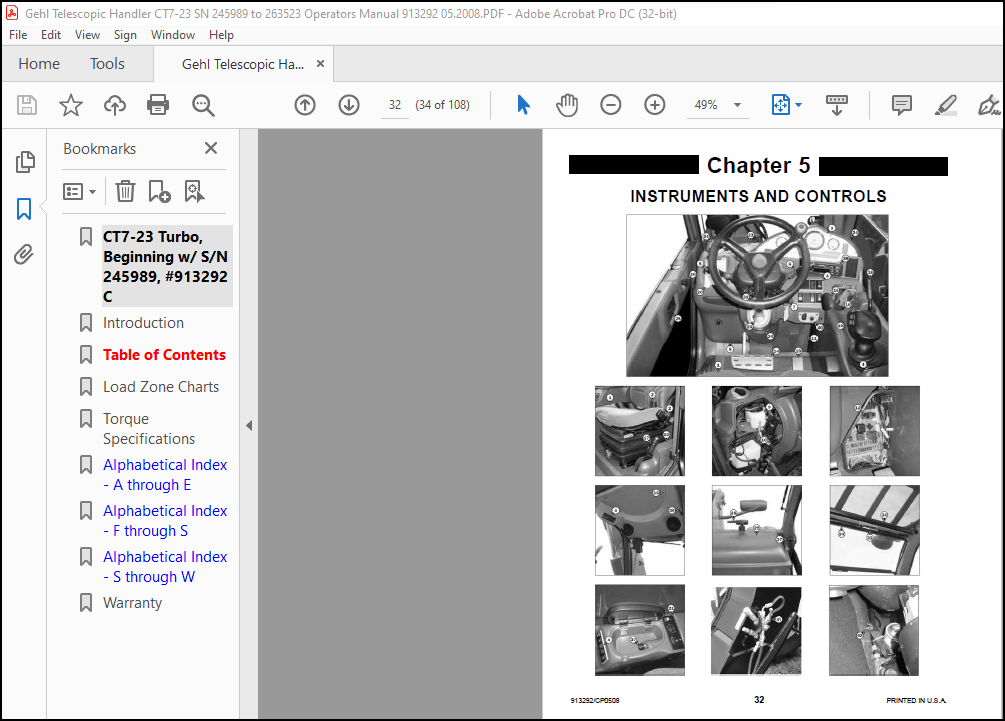Open the Find text magnifier tool
Image resolution: width=1005 pixels, height=721 pixels.
coord(203,104)
